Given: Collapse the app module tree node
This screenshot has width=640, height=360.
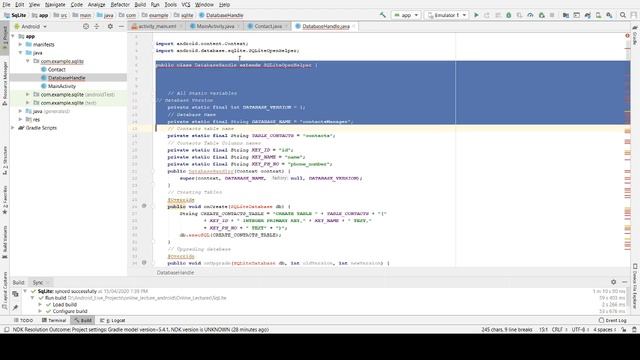Looking at the screenshot, I should (13, 36).
